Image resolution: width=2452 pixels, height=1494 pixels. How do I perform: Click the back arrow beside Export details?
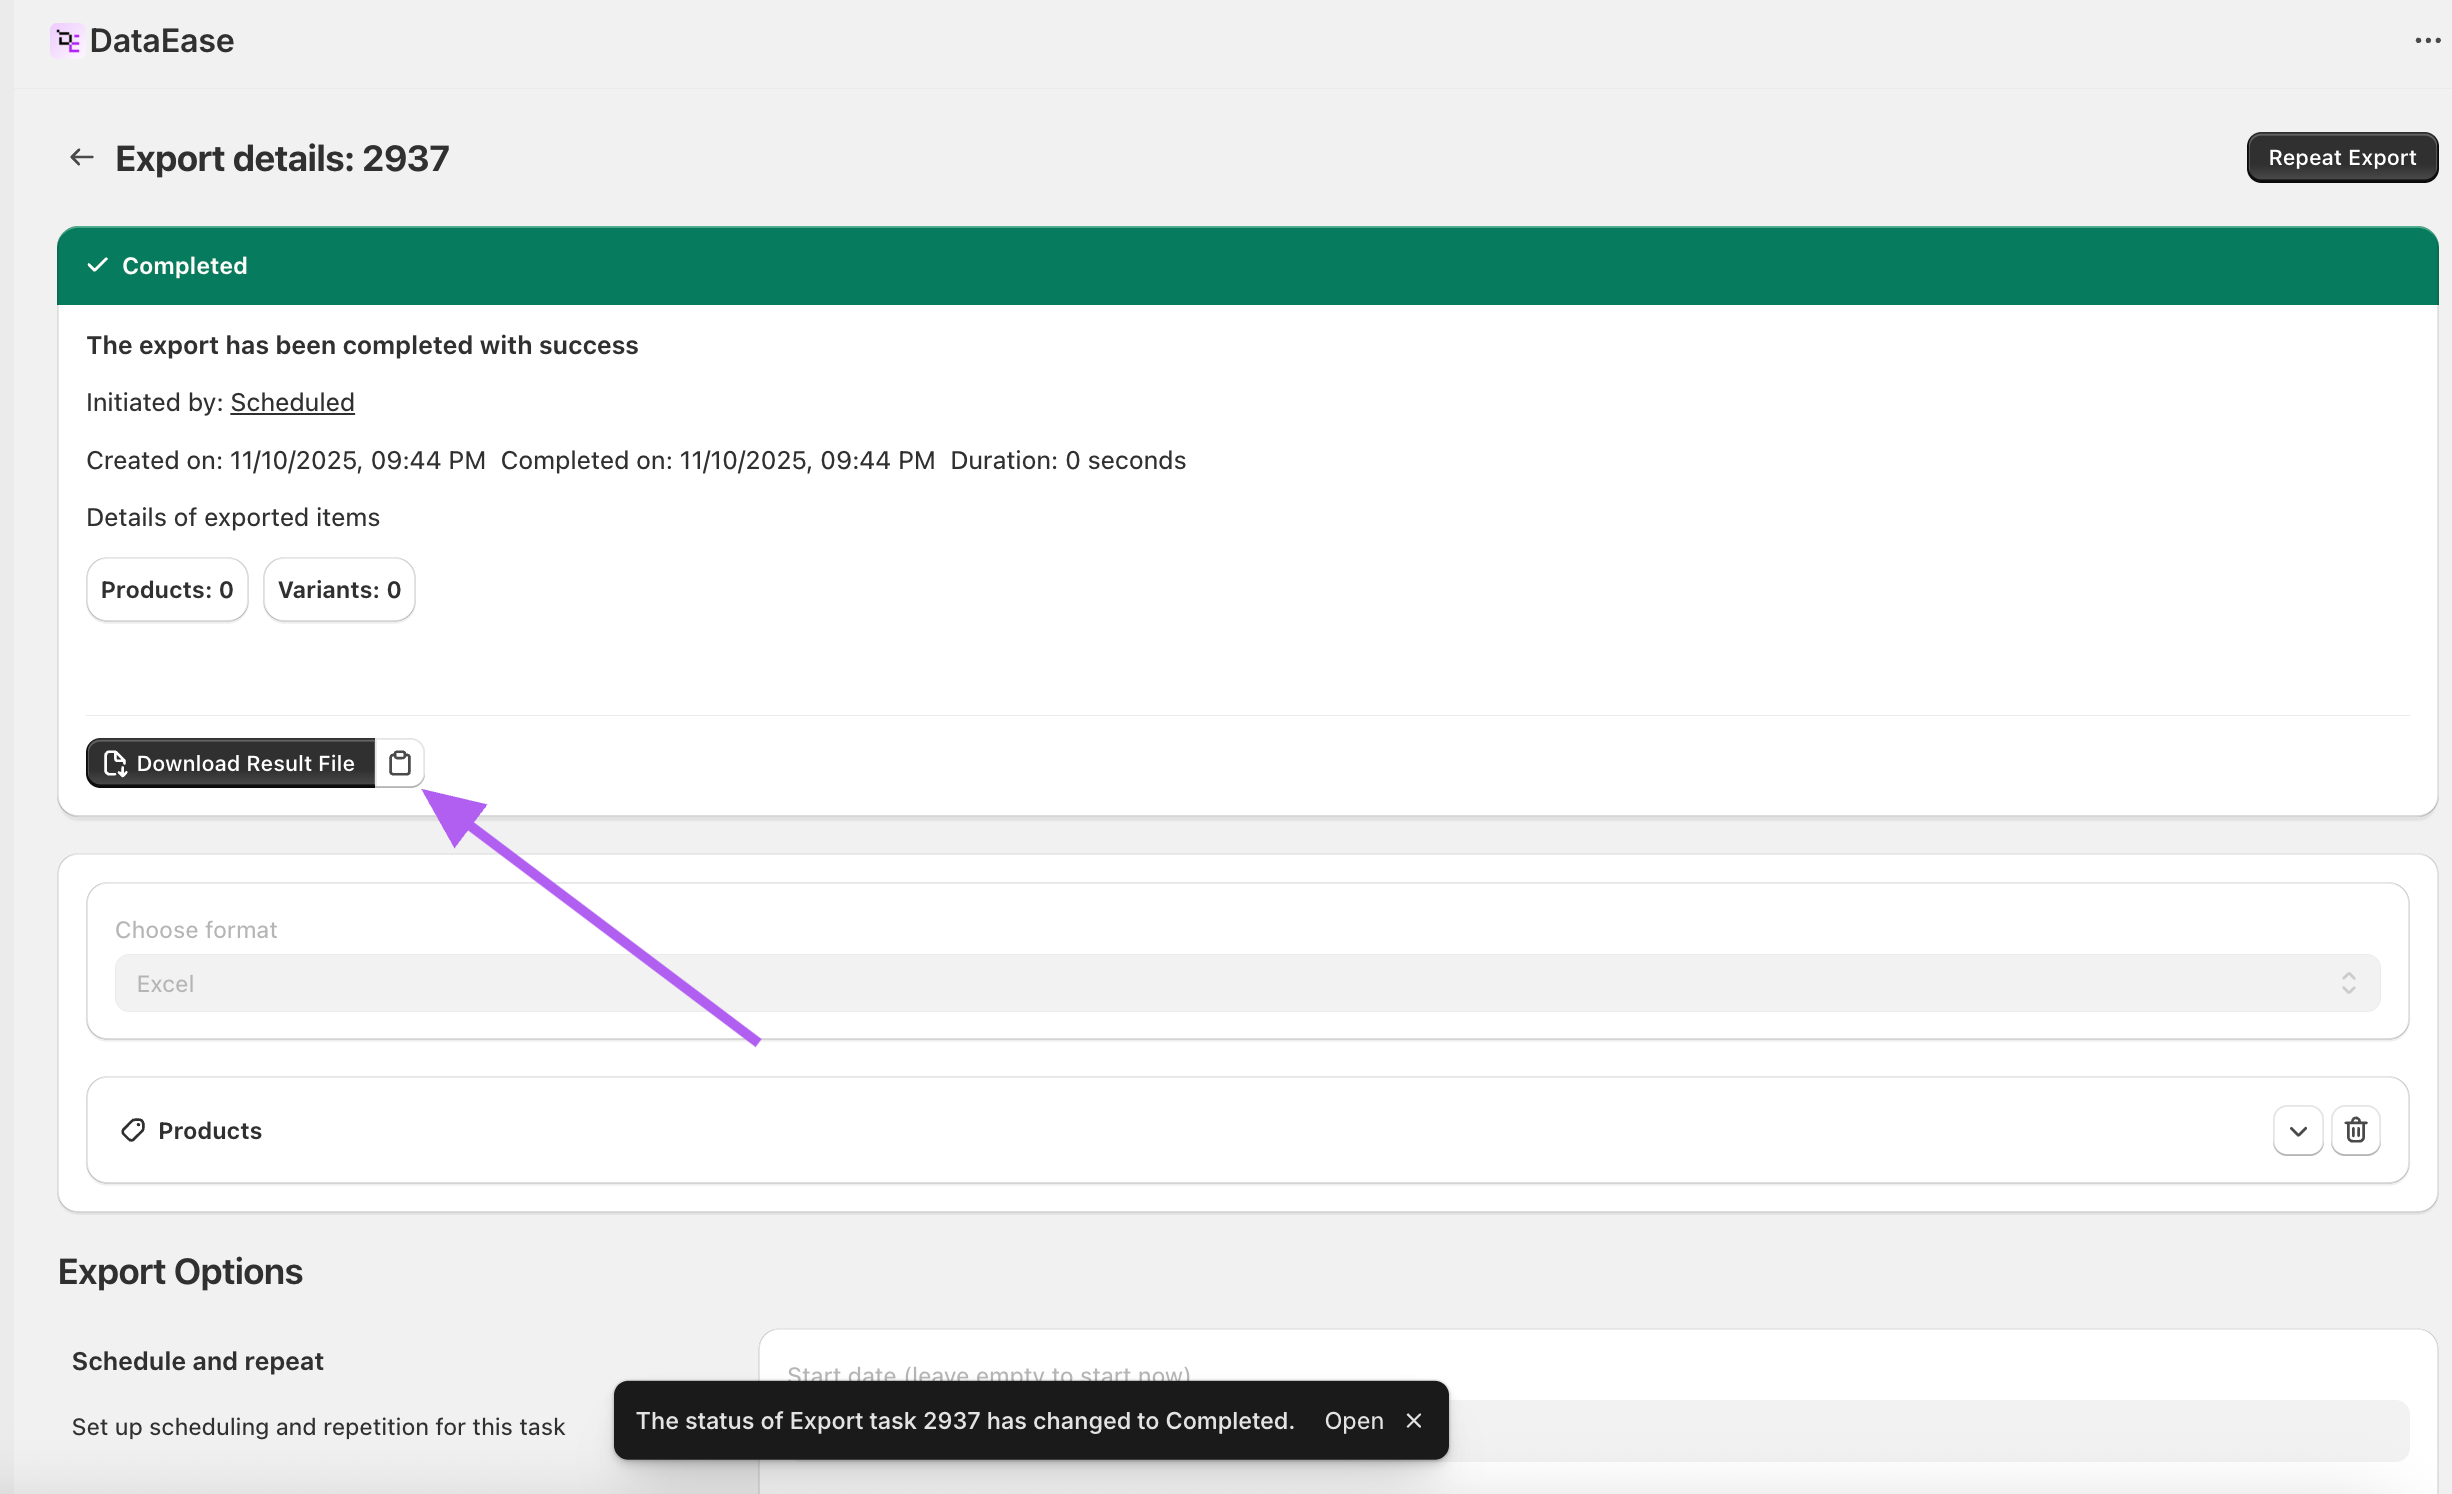pos(81,157)
